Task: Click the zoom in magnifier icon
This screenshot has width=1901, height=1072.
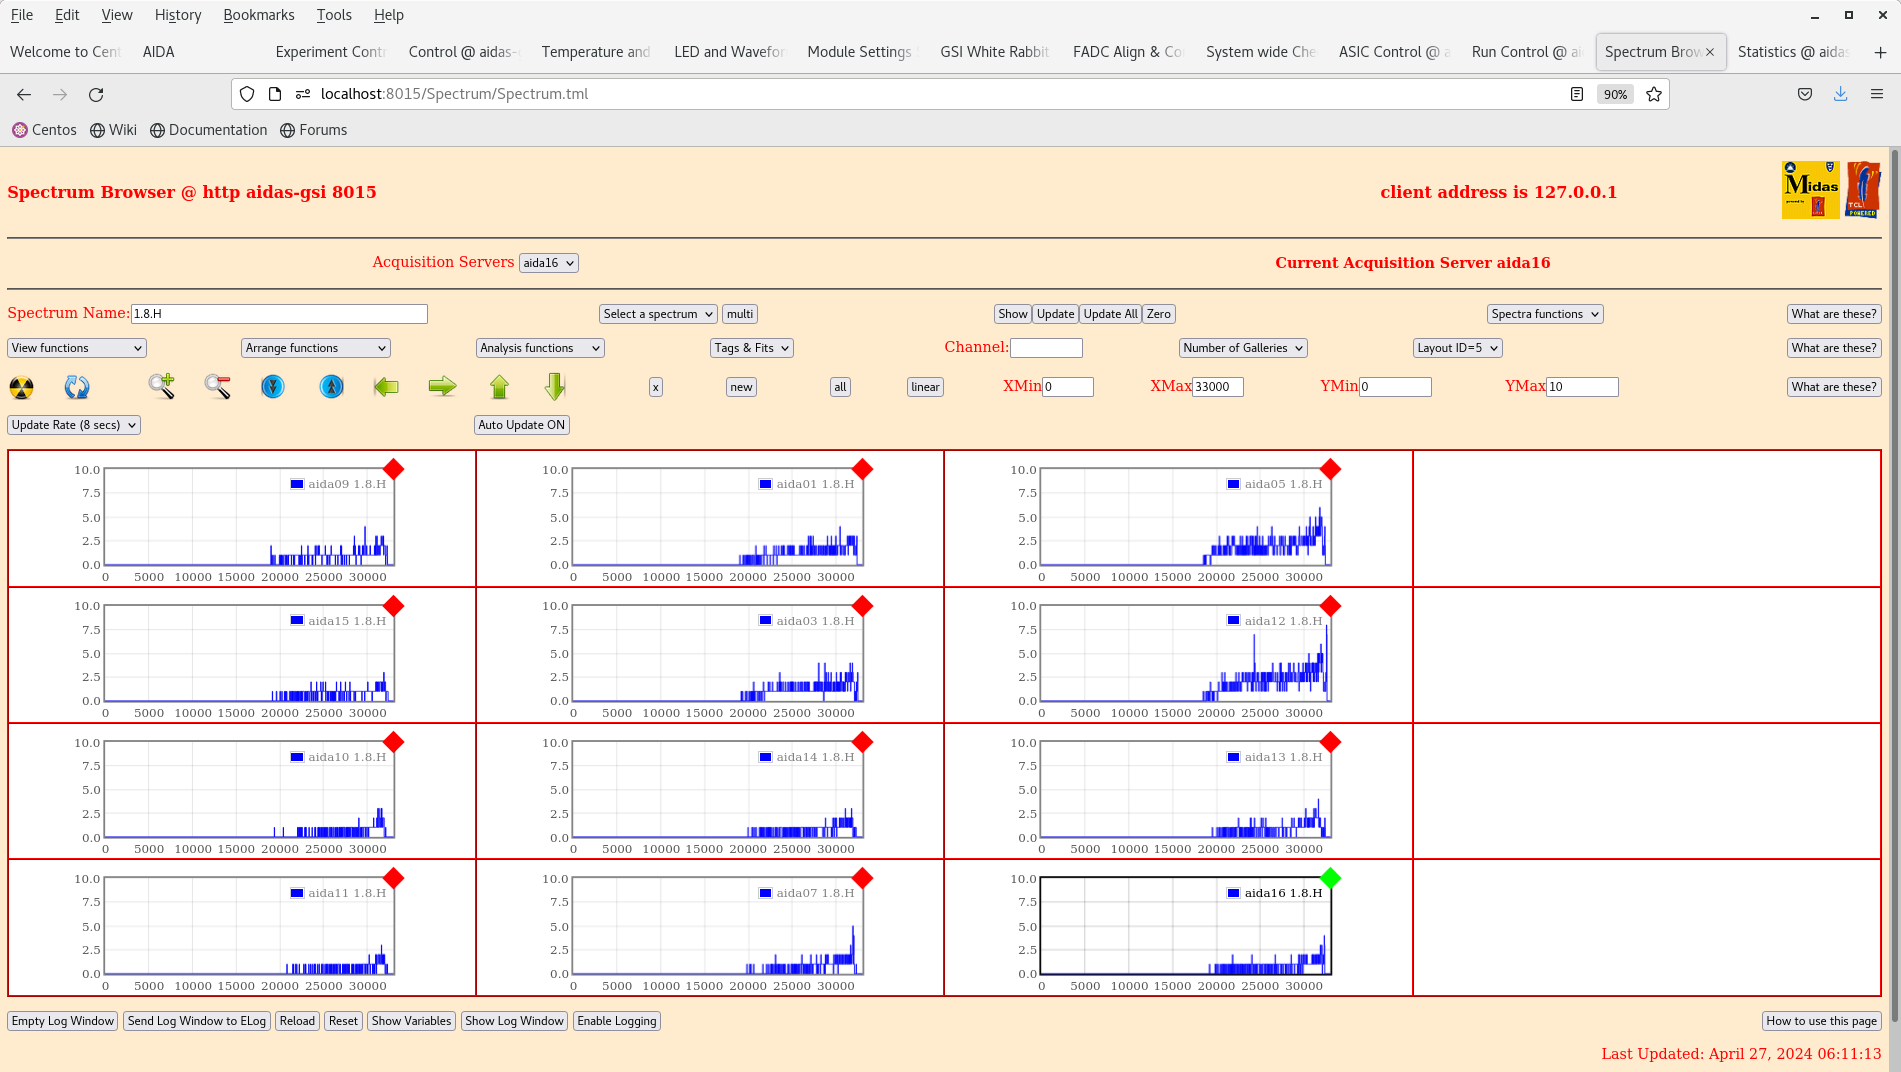Action: pos(161,386)
